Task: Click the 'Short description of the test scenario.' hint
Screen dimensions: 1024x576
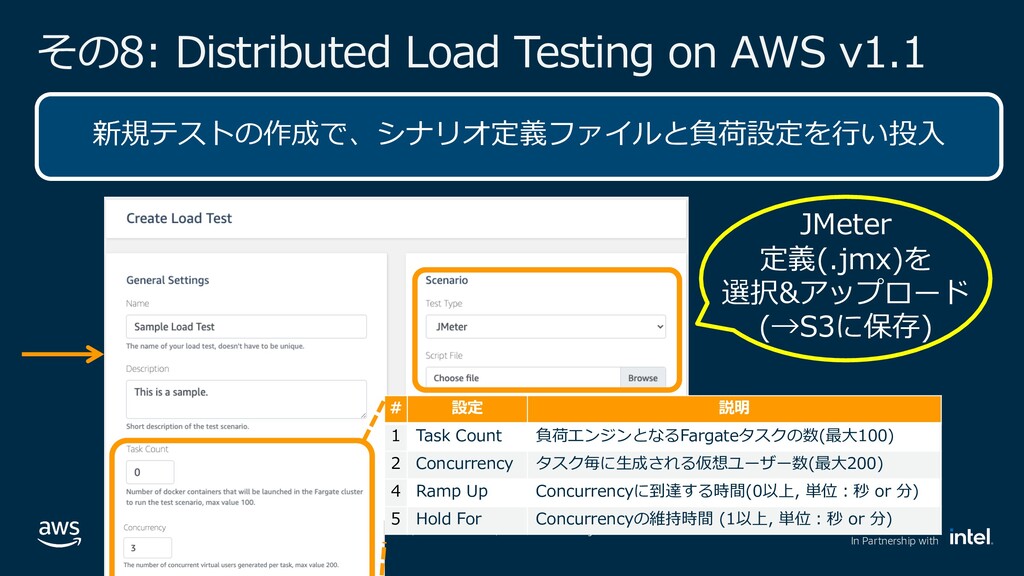Action: click(x=187, y=426)
